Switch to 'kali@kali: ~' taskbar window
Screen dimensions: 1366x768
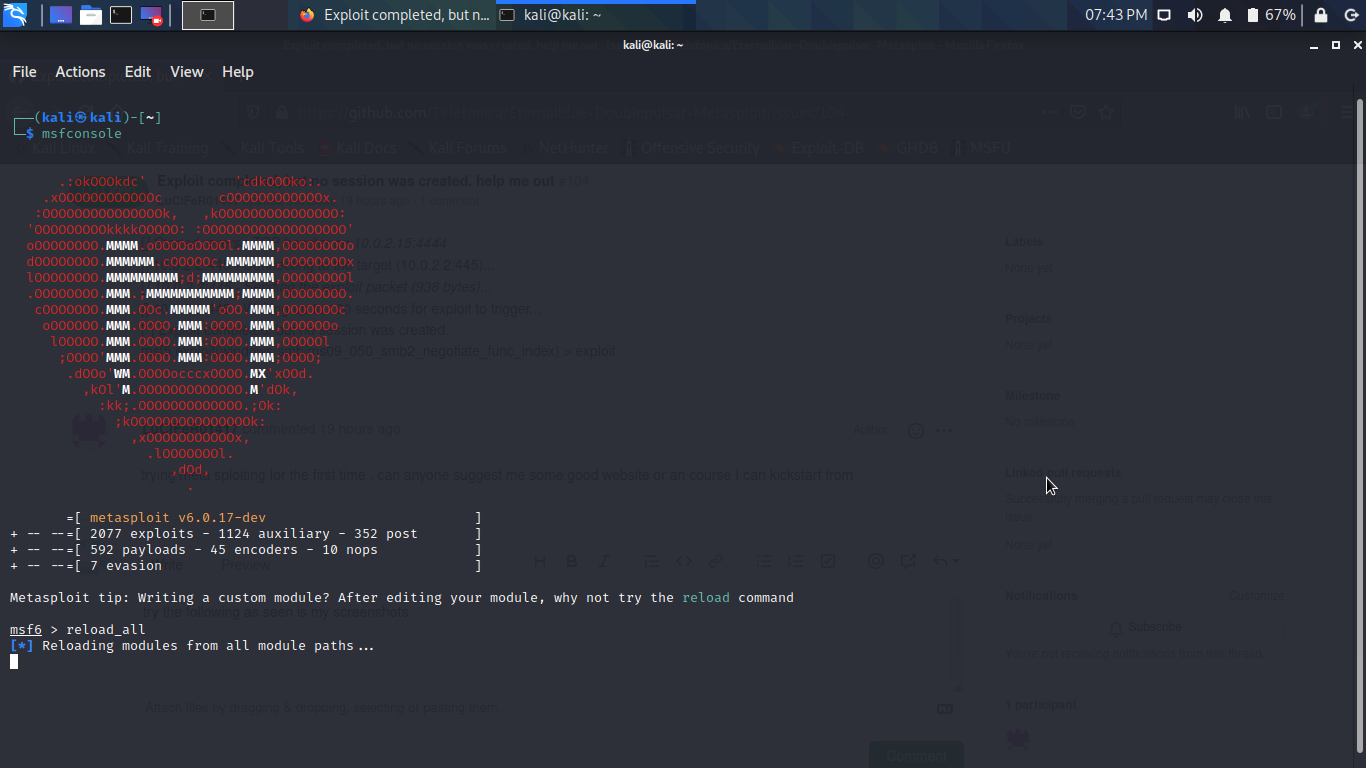point(594,15)
